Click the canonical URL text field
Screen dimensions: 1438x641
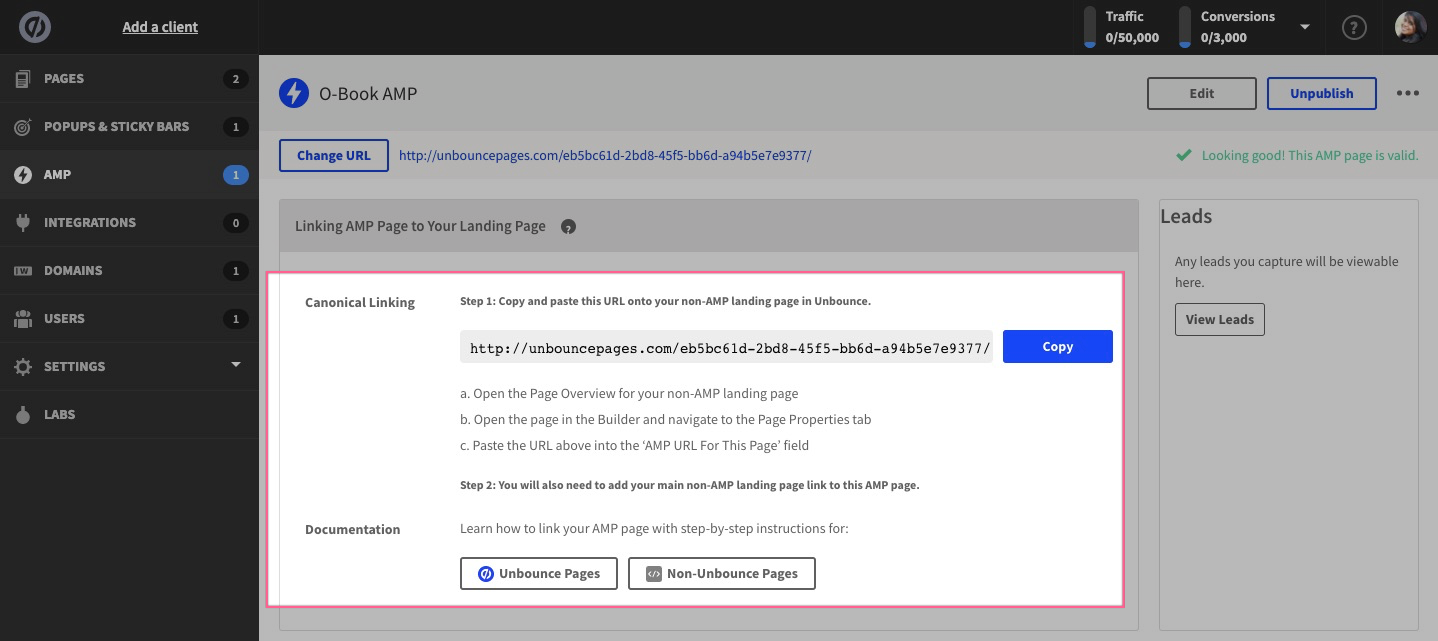point(726,347)
